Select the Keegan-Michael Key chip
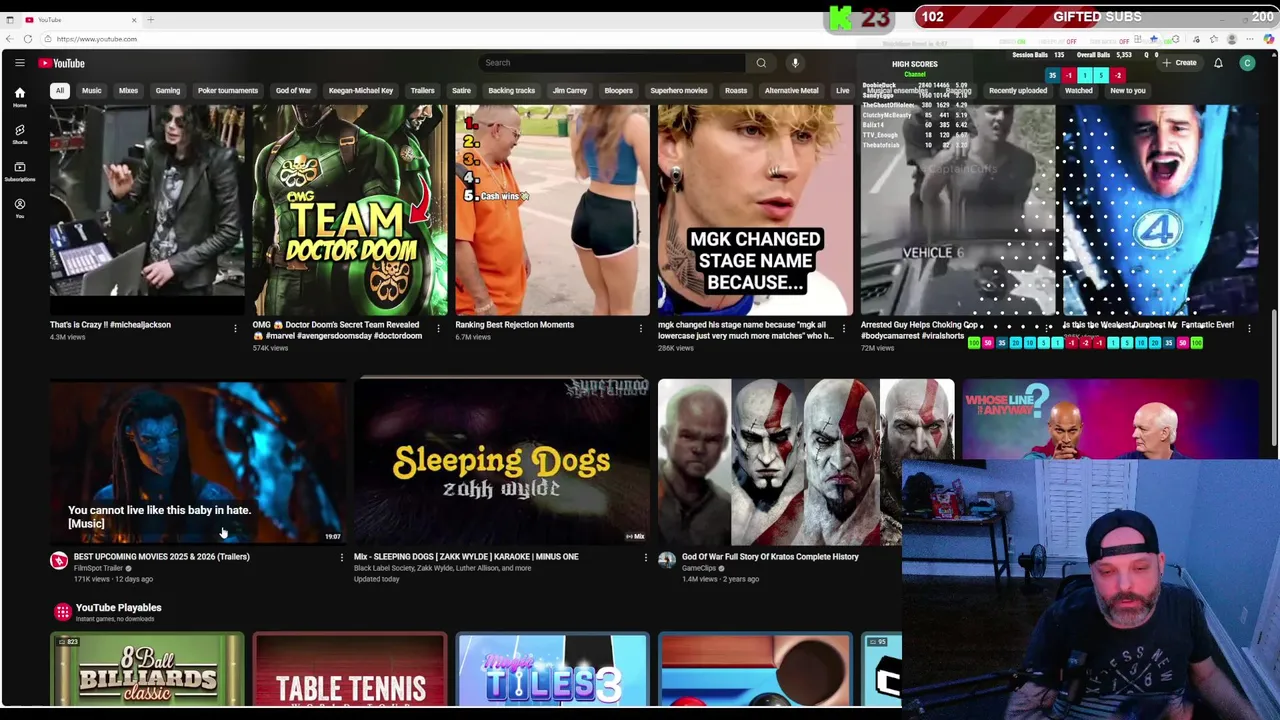 coord(360,90)
